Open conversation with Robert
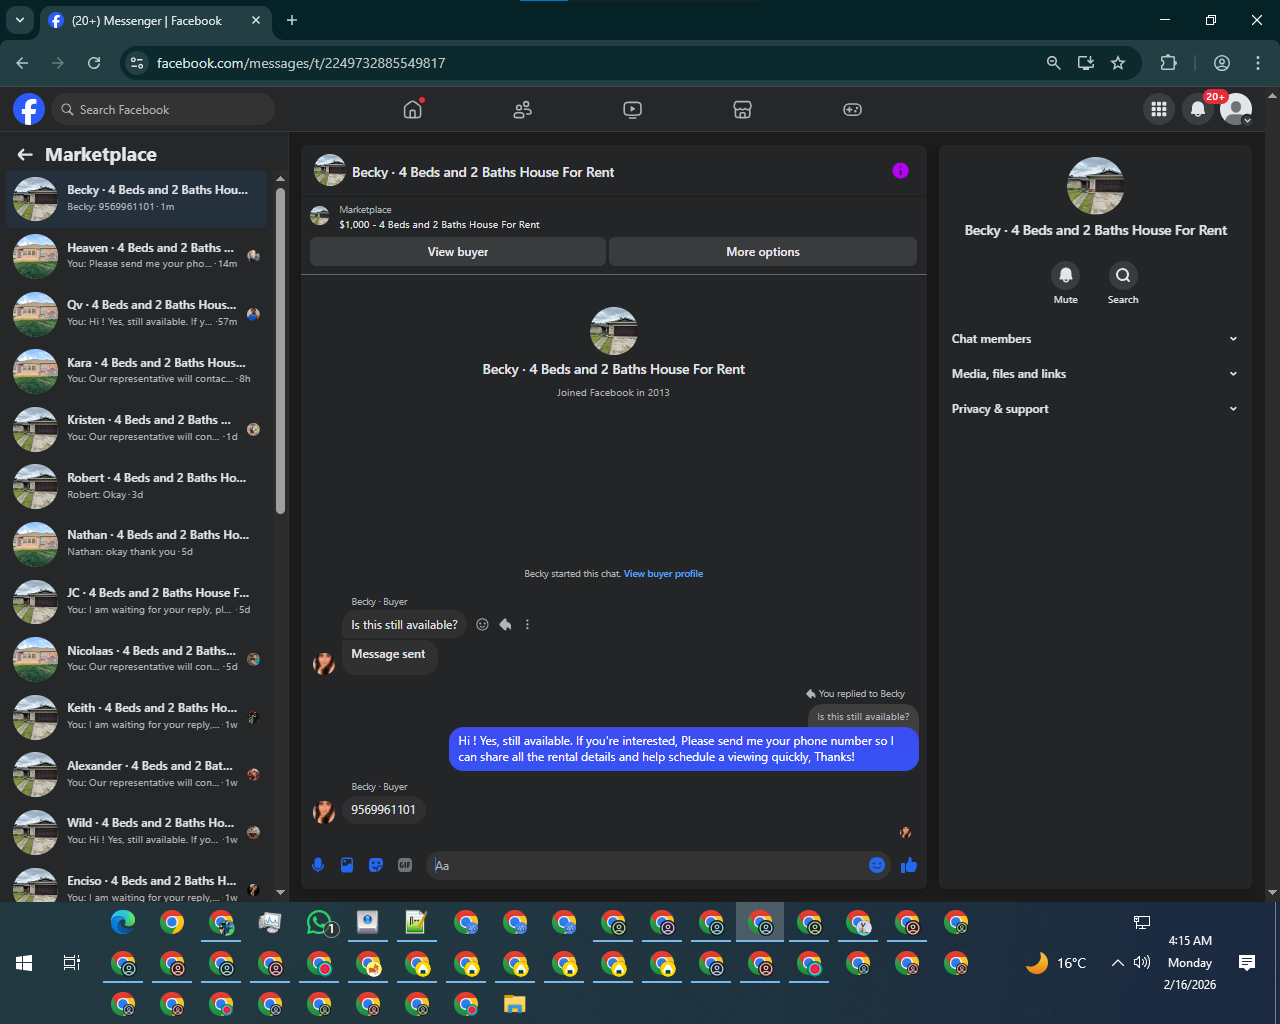 click(x=137, y=486)
